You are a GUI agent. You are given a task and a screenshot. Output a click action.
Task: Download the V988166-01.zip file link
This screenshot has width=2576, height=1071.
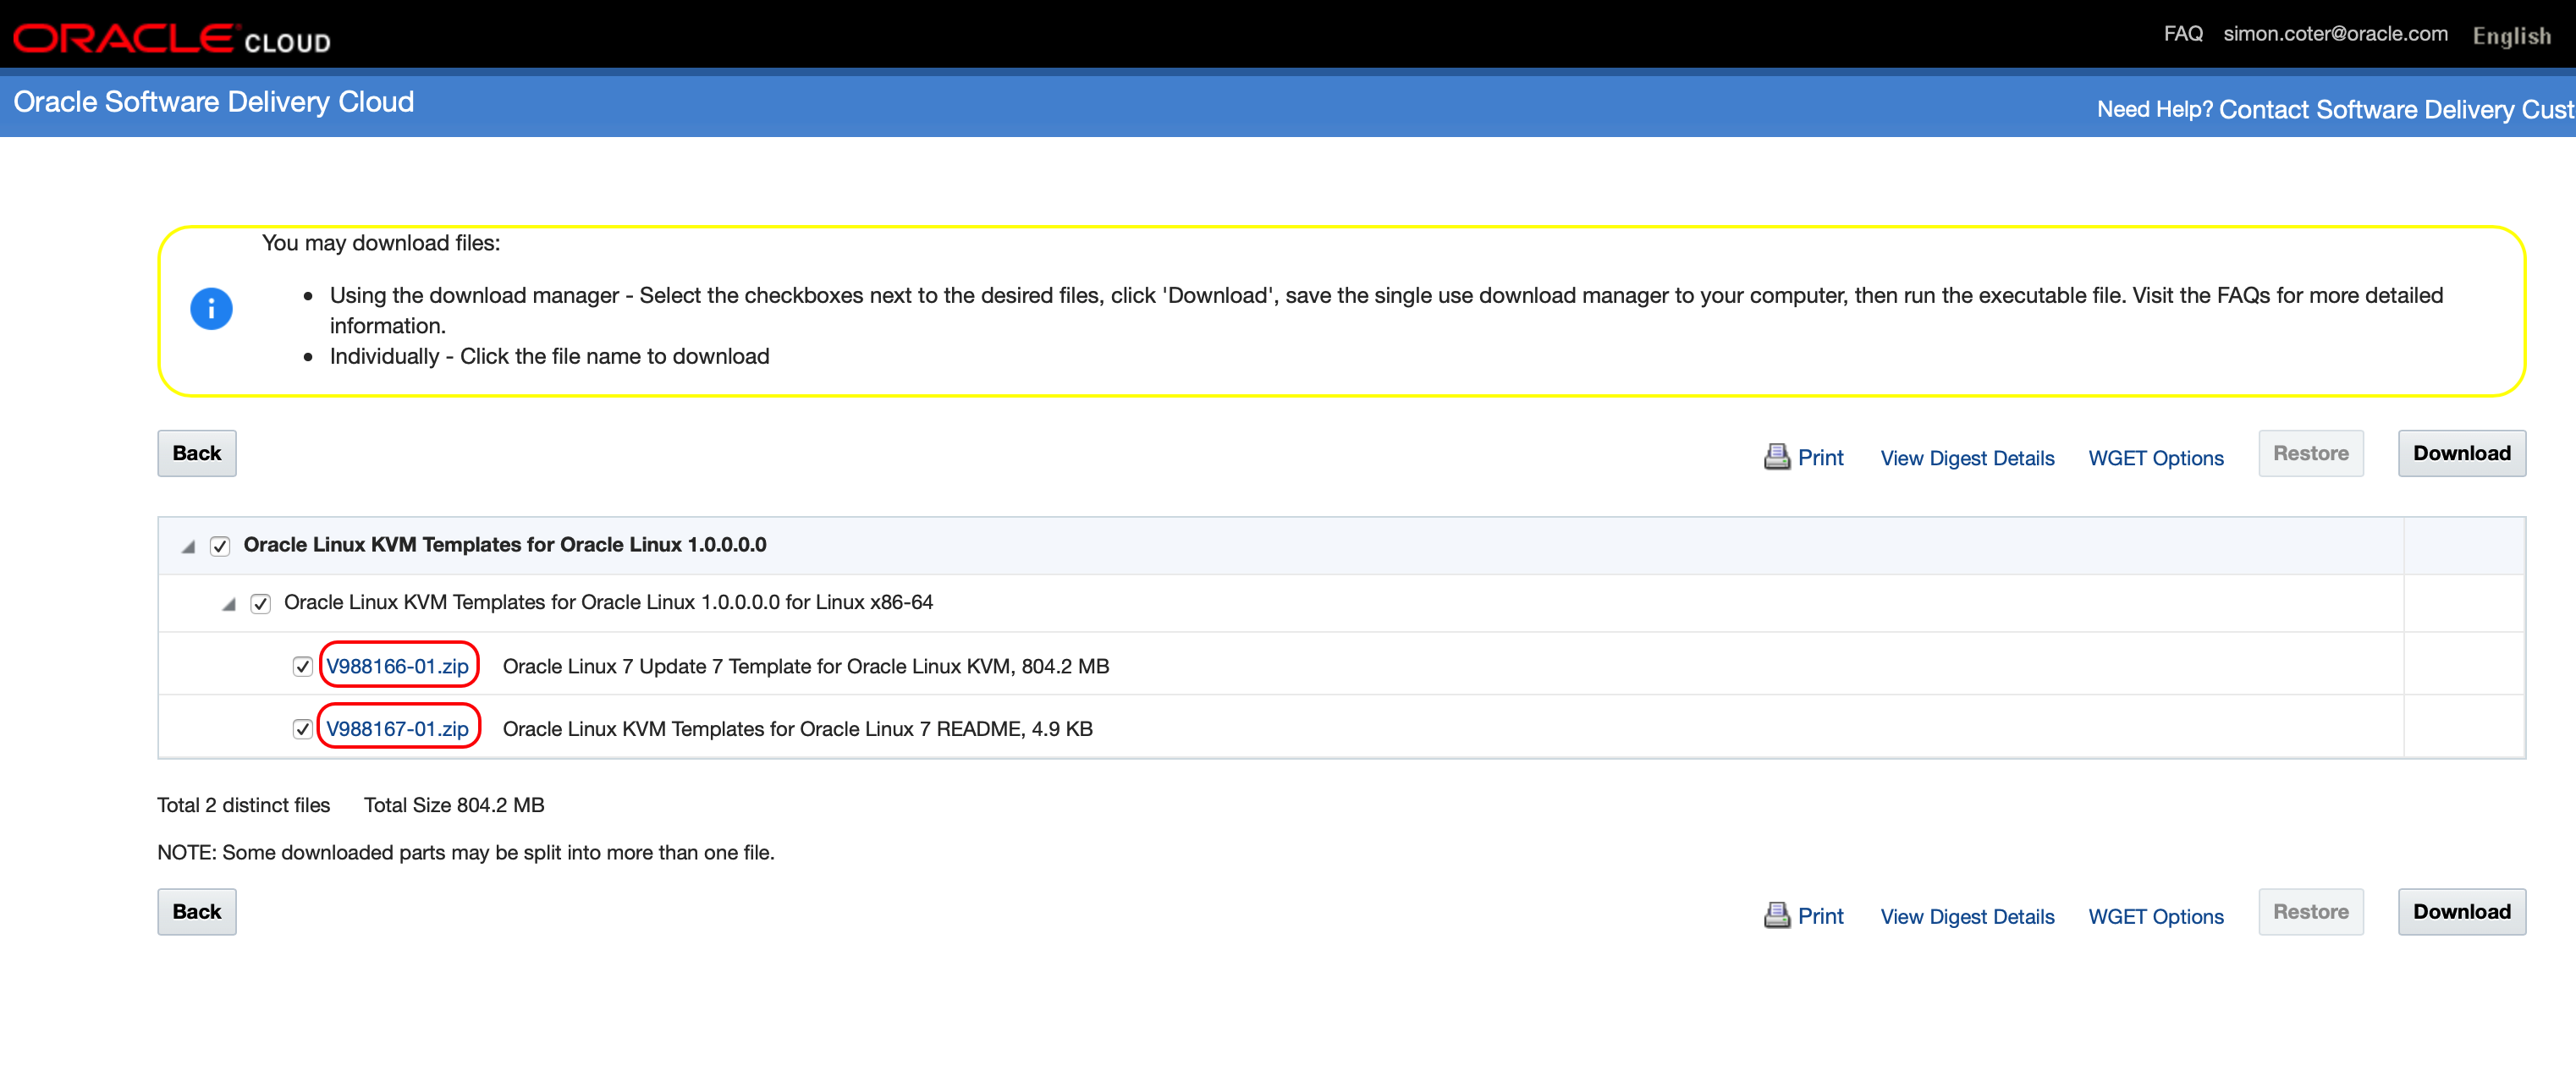pos(397,667)
